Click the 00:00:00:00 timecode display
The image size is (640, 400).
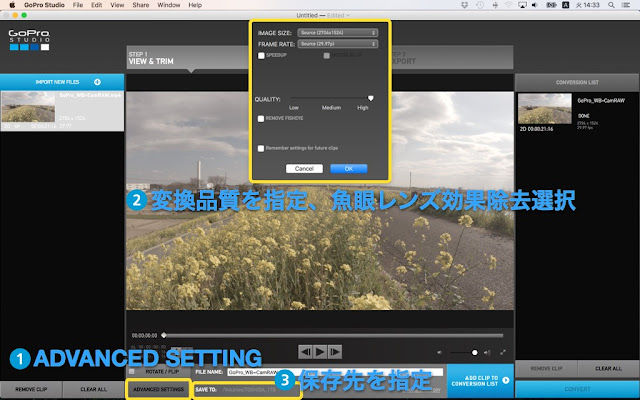144,336
